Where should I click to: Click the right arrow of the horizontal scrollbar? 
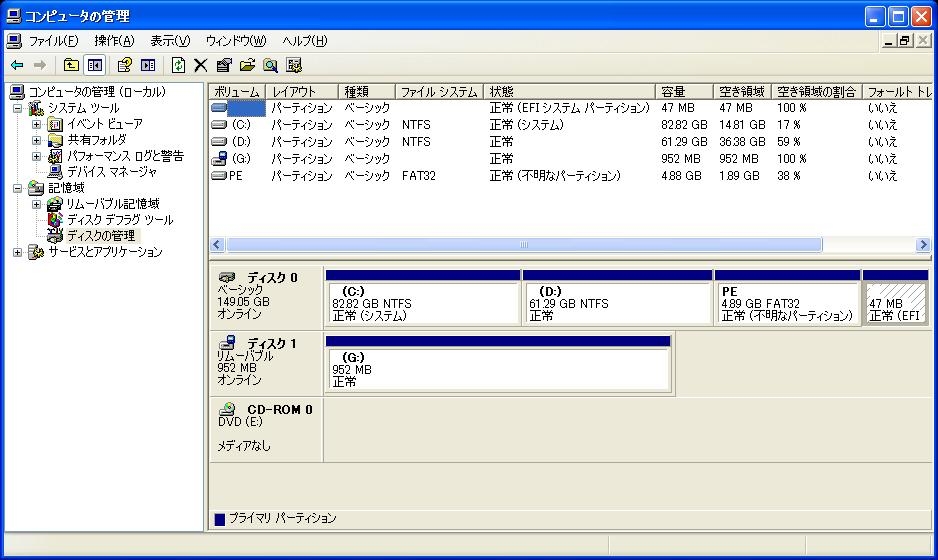pos(923,245)
